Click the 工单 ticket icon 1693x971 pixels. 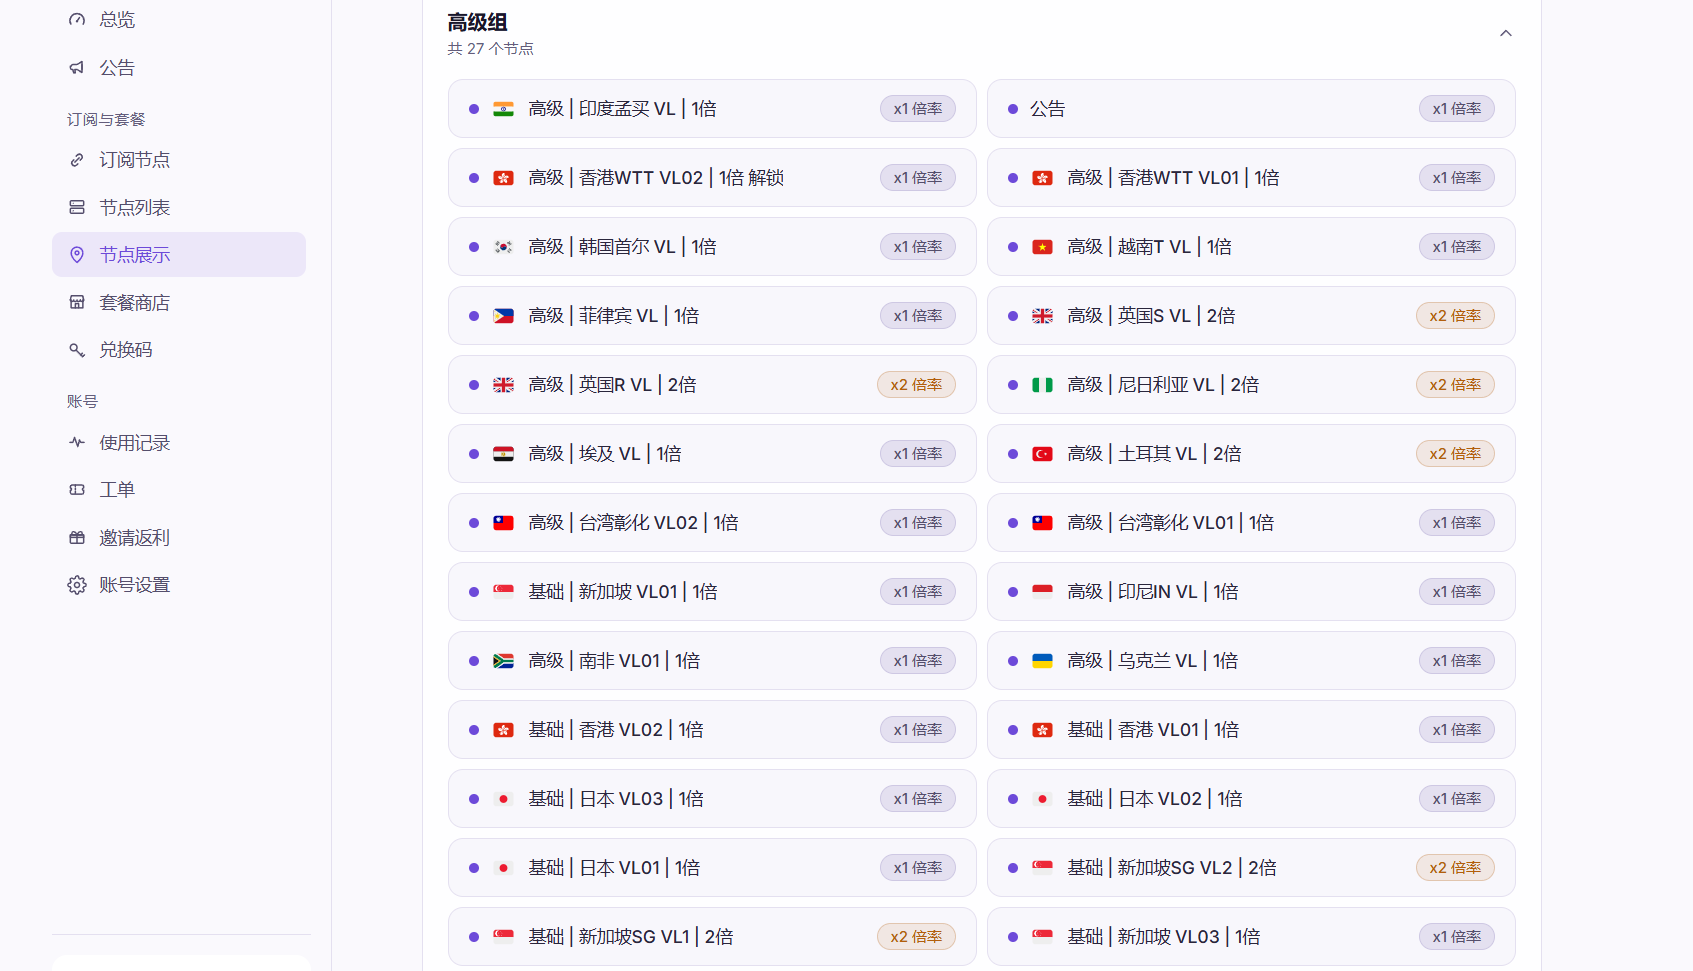(x=77, y=490)
